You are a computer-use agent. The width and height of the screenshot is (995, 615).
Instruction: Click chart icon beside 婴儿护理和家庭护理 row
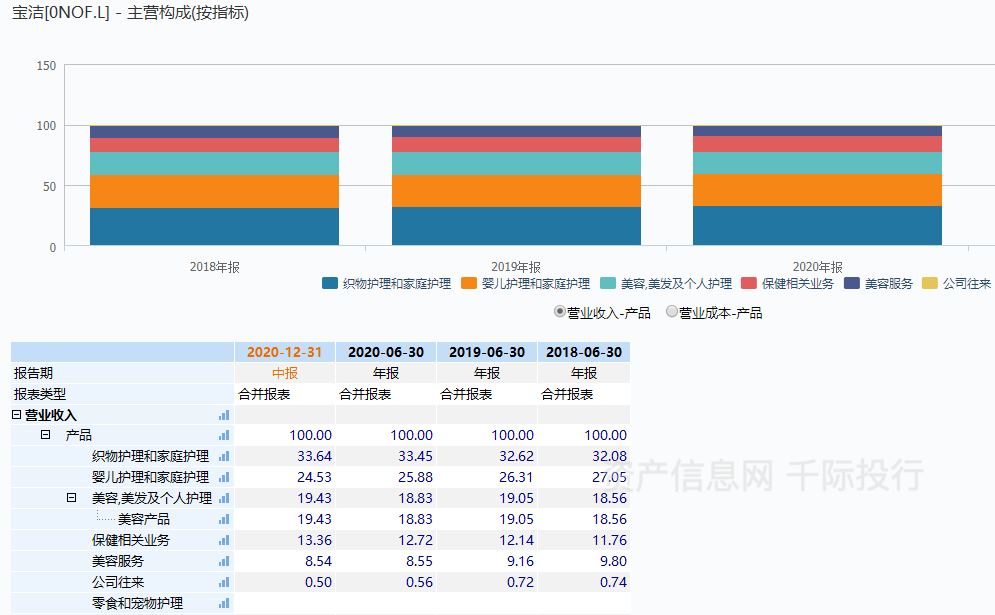tap(224, 477)
